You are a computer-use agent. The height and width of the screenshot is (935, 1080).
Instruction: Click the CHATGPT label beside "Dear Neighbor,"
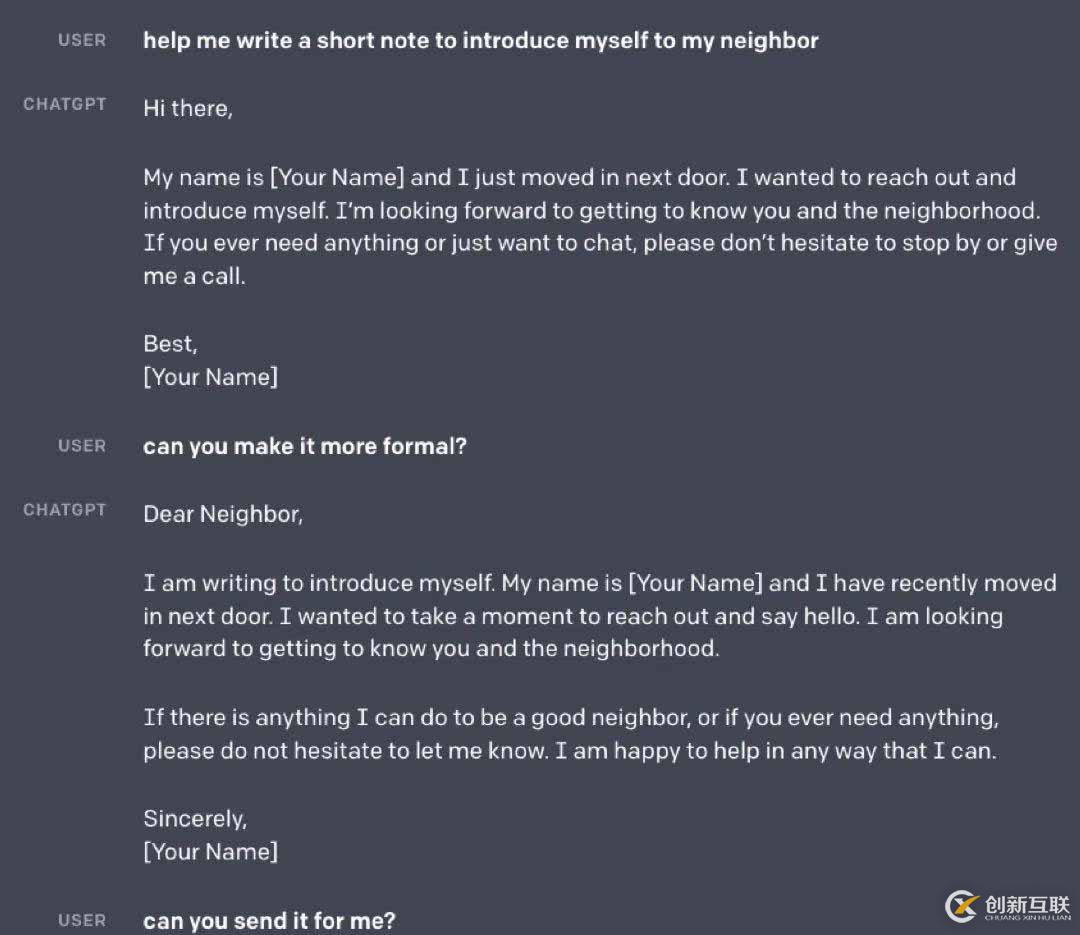click(65, 510)
